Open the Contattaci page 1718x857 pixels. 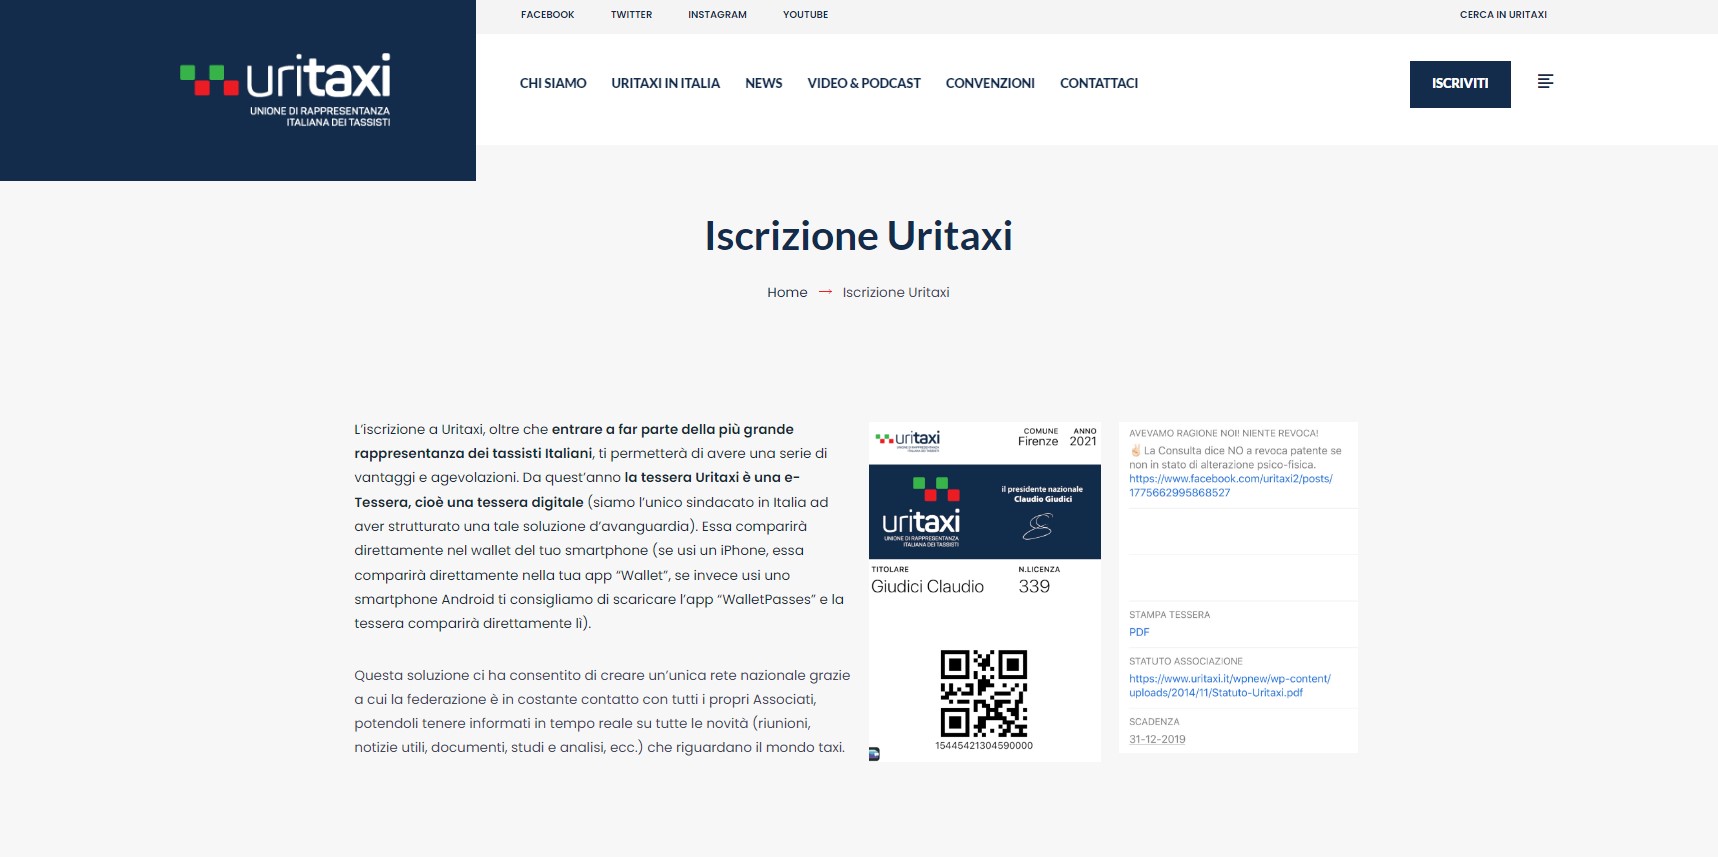(x=1098, y=83)
